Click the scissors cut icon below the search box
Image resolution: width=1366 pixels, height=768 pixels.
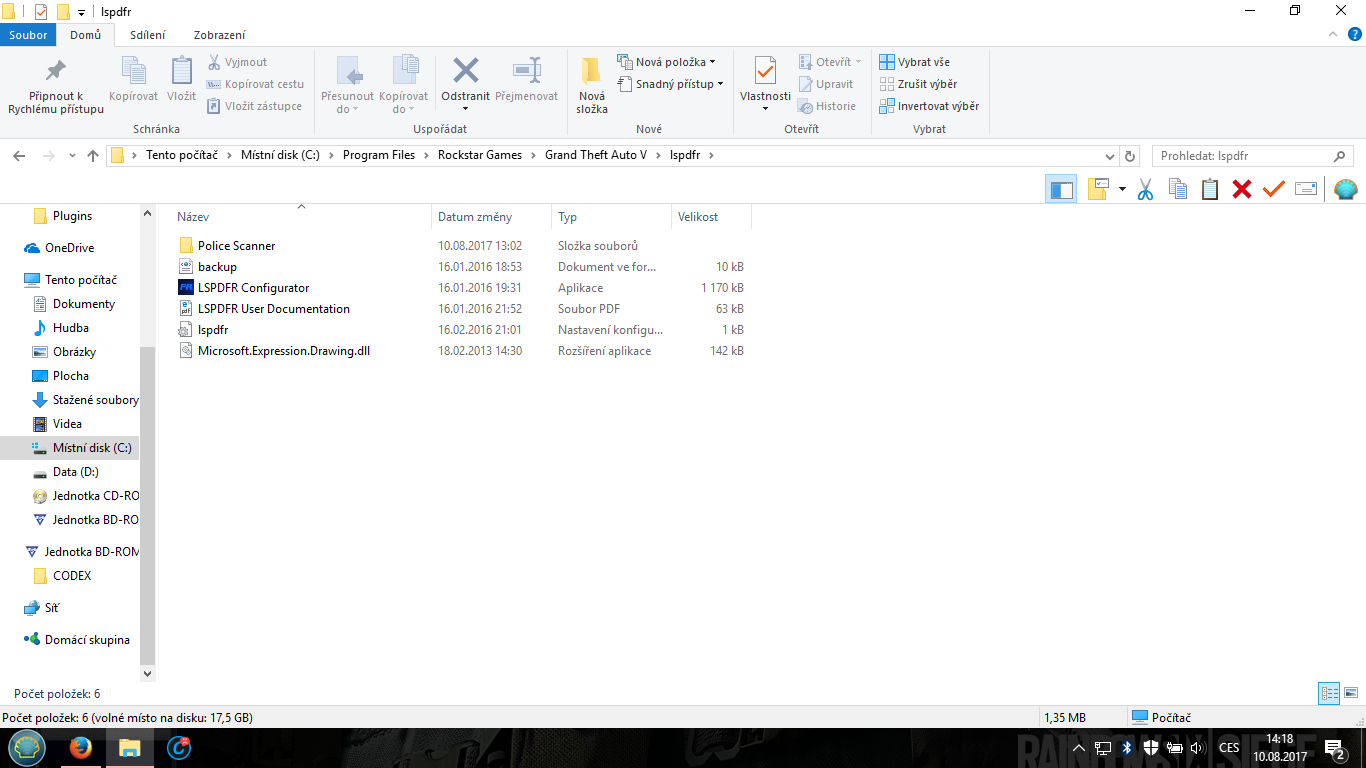(1146, 189)
